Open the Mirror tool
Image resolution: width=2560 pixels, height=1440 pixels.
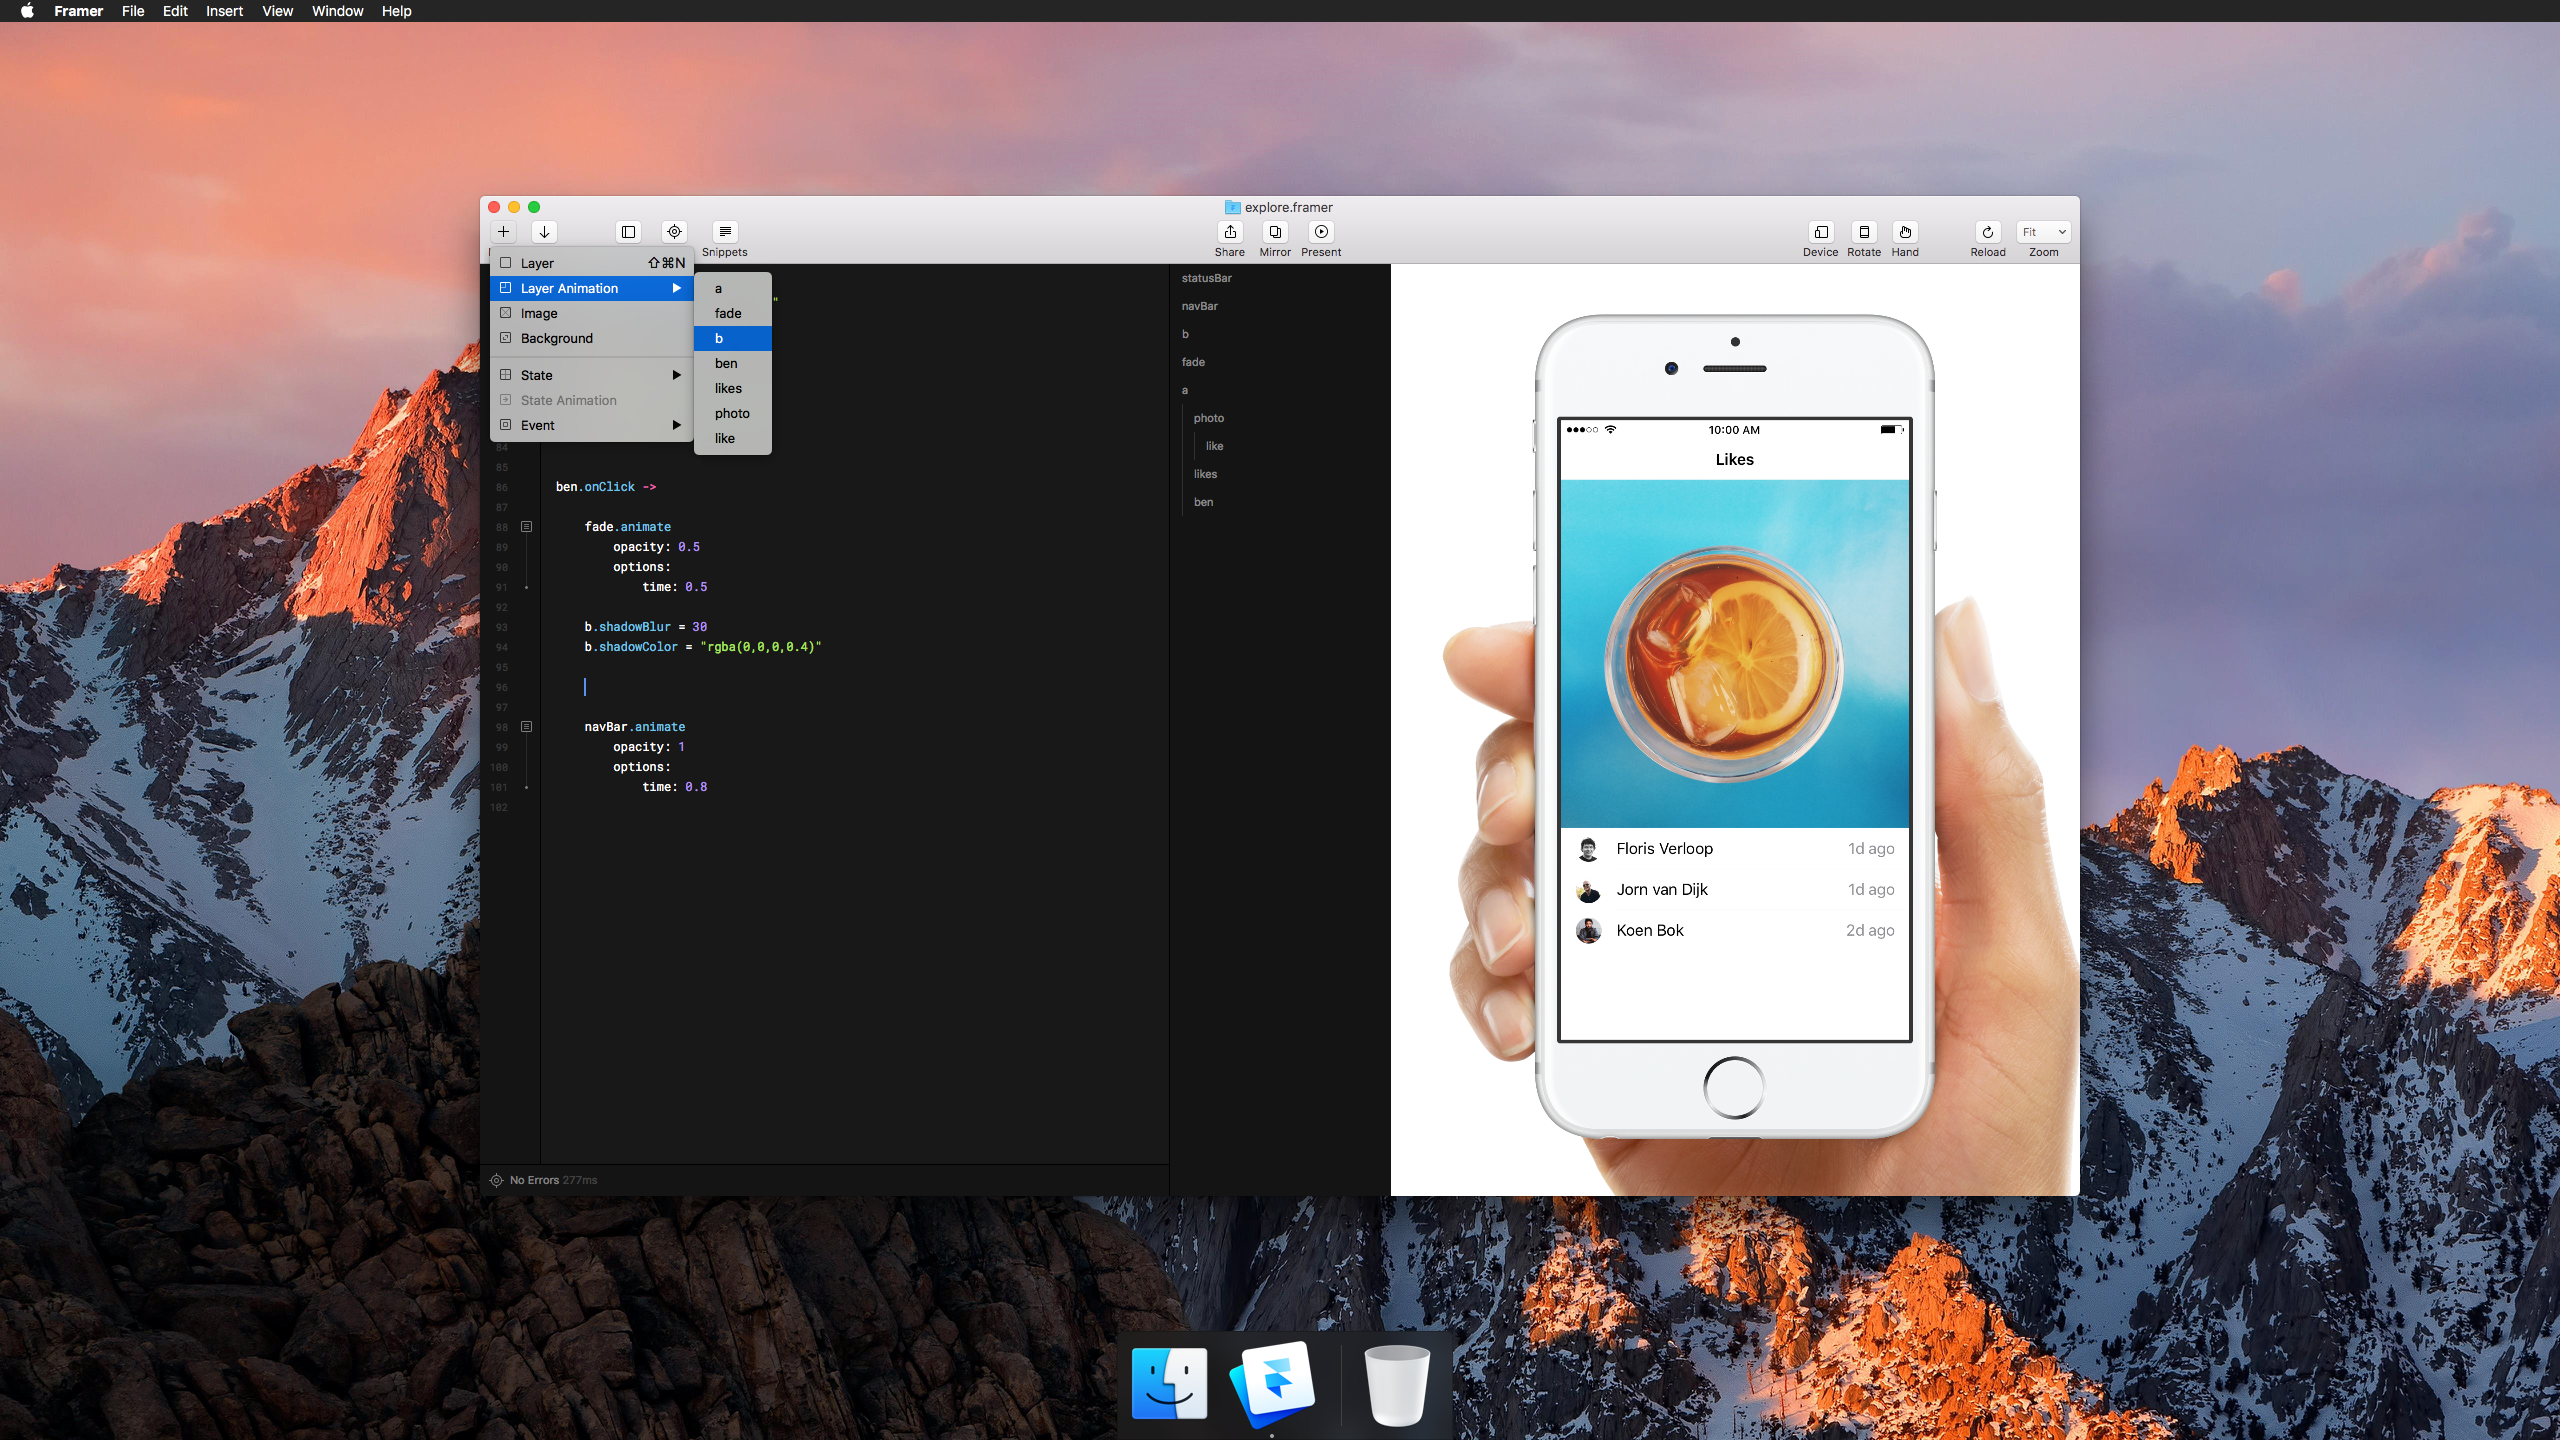(1275, 232)
